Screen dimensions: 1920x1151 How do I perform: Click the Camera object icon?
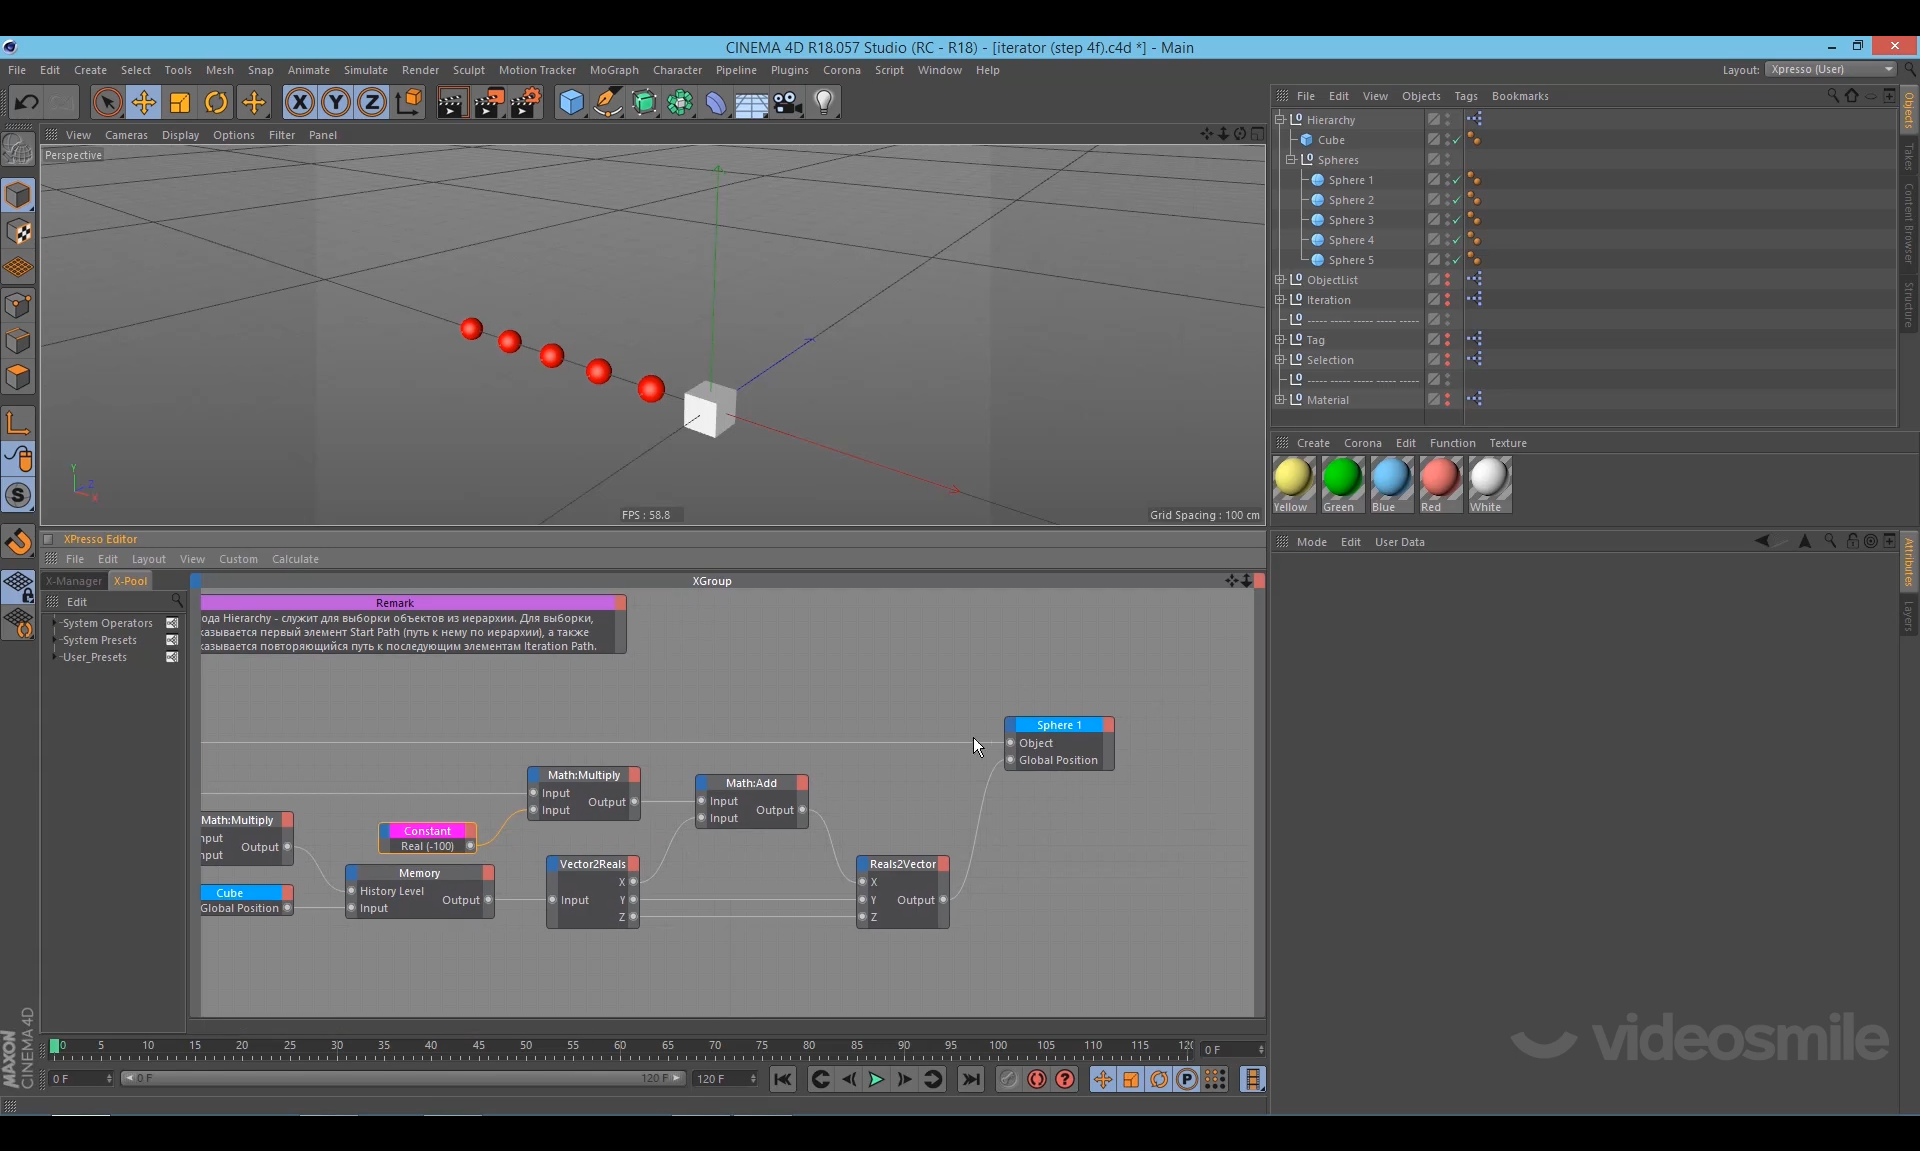click(788, 102)
